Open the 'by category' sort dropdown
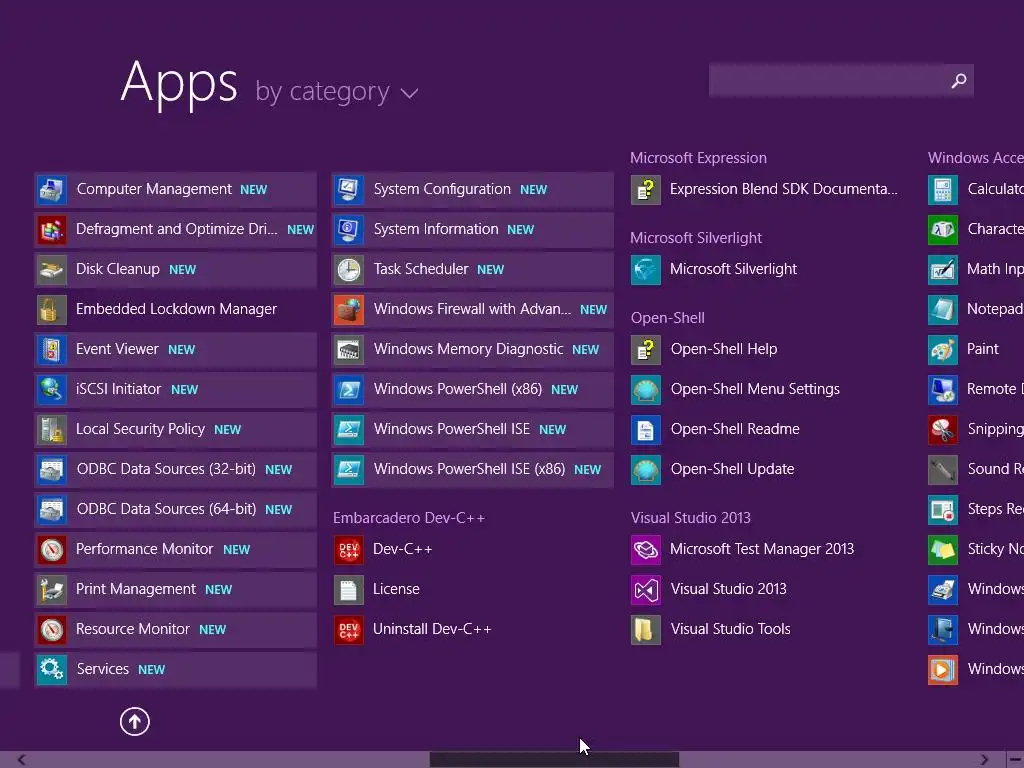 click(336, 91)
